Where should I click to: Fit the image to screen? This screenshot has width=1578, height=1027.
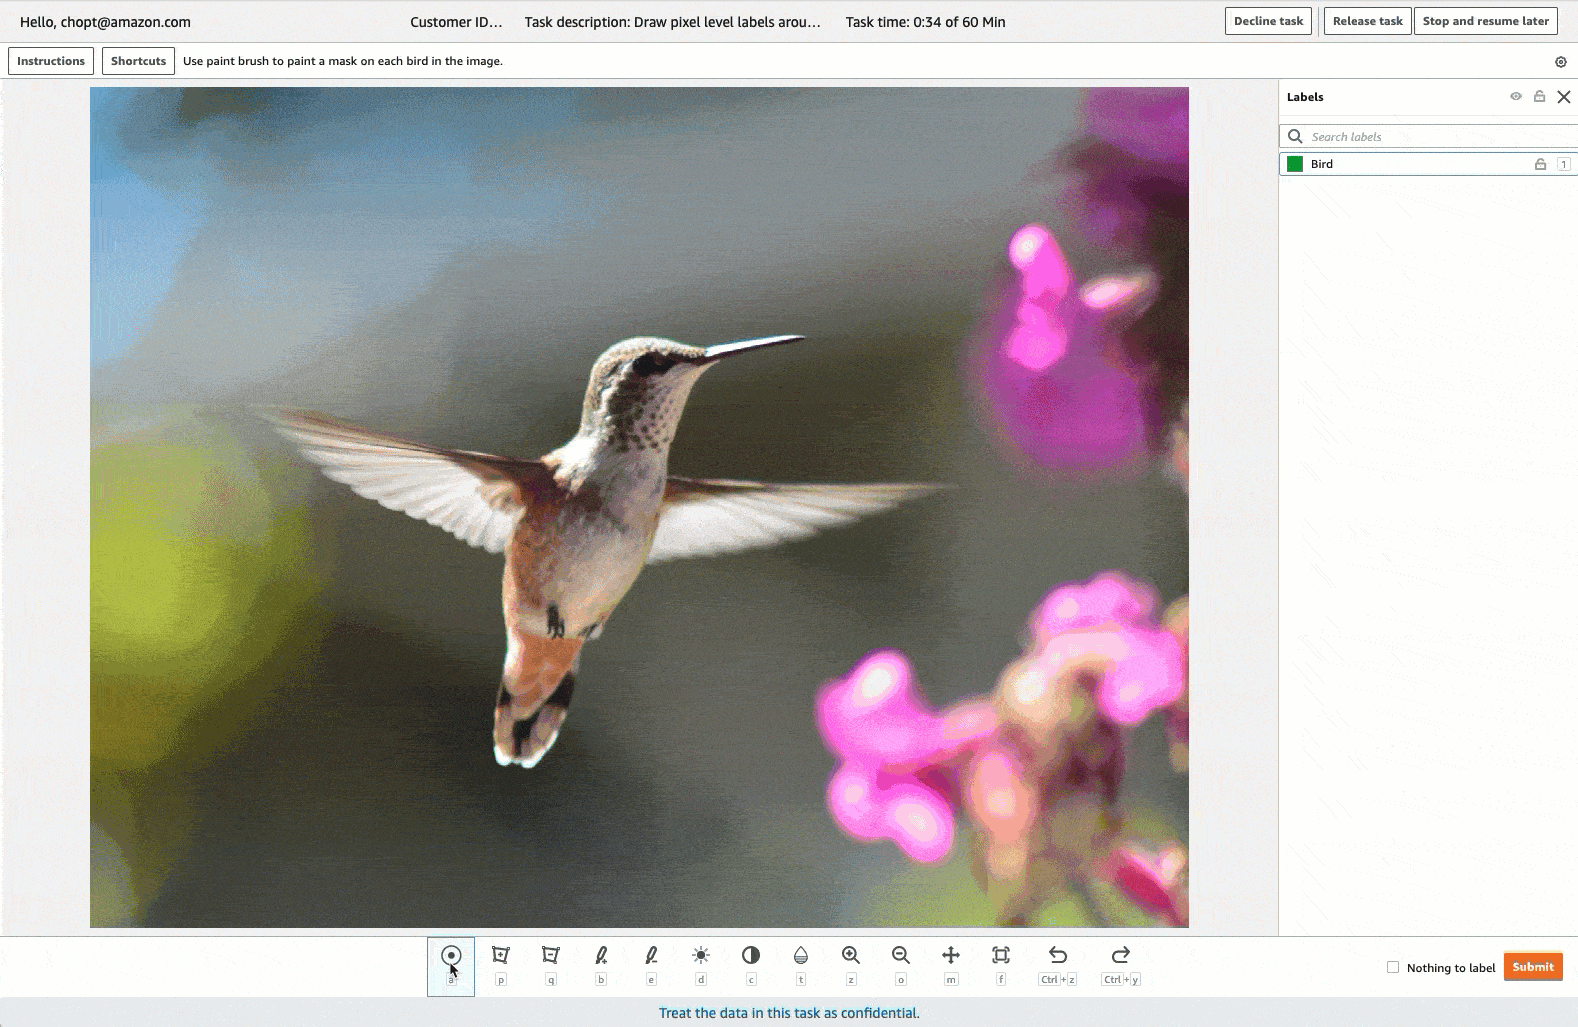1001,956
